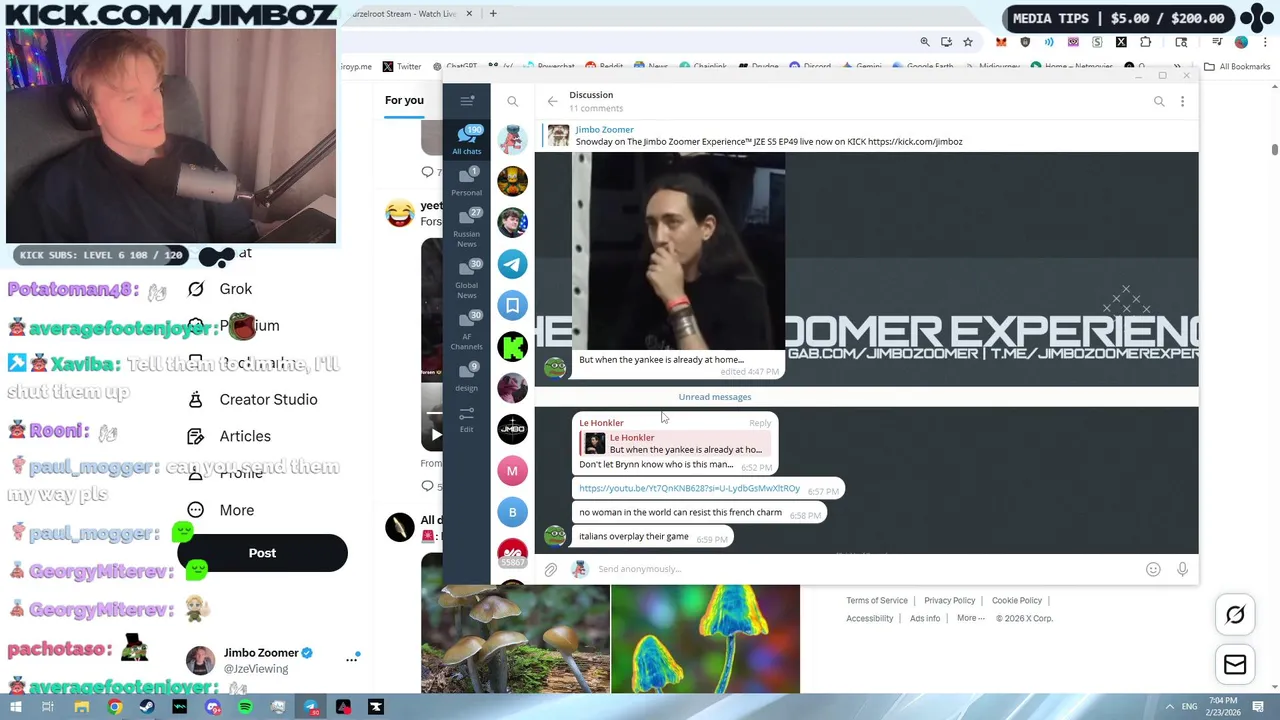Open the Ads info footer link
This screenshot has height=720, width=1280.
click(x=925, y=618)
